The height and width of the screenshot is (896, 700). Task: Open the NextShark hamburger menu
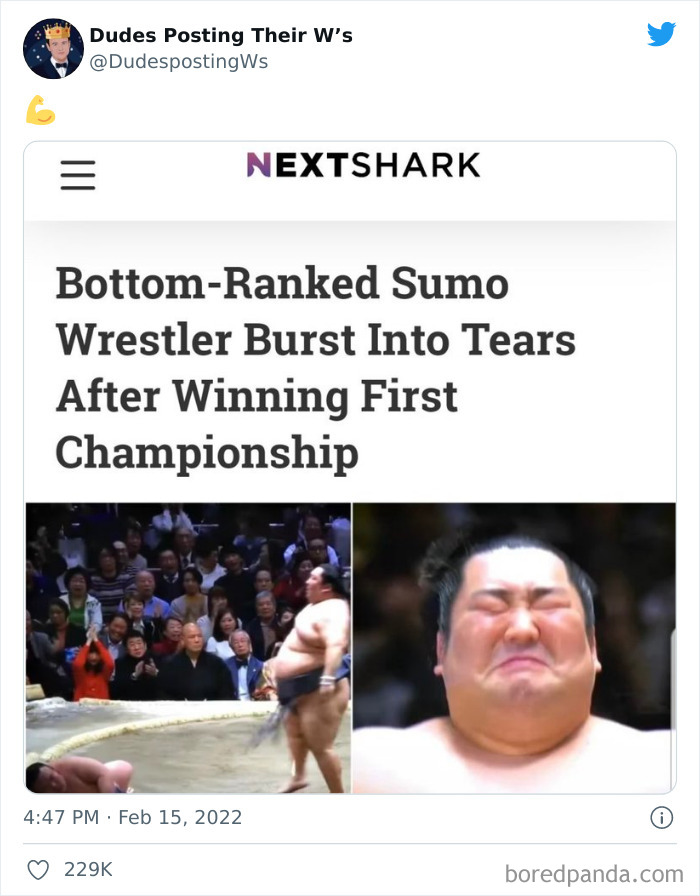click(78, 175)
